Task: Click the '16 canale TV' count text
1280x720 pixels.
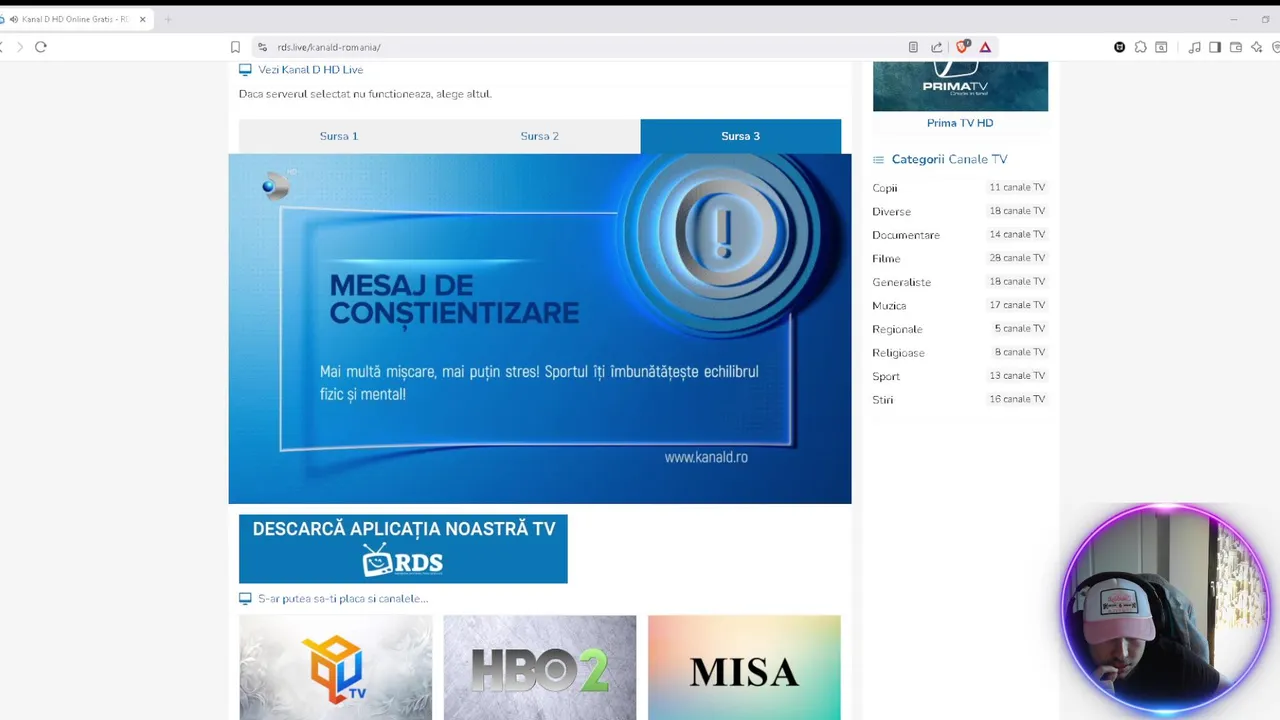Action: (1017, 399)
